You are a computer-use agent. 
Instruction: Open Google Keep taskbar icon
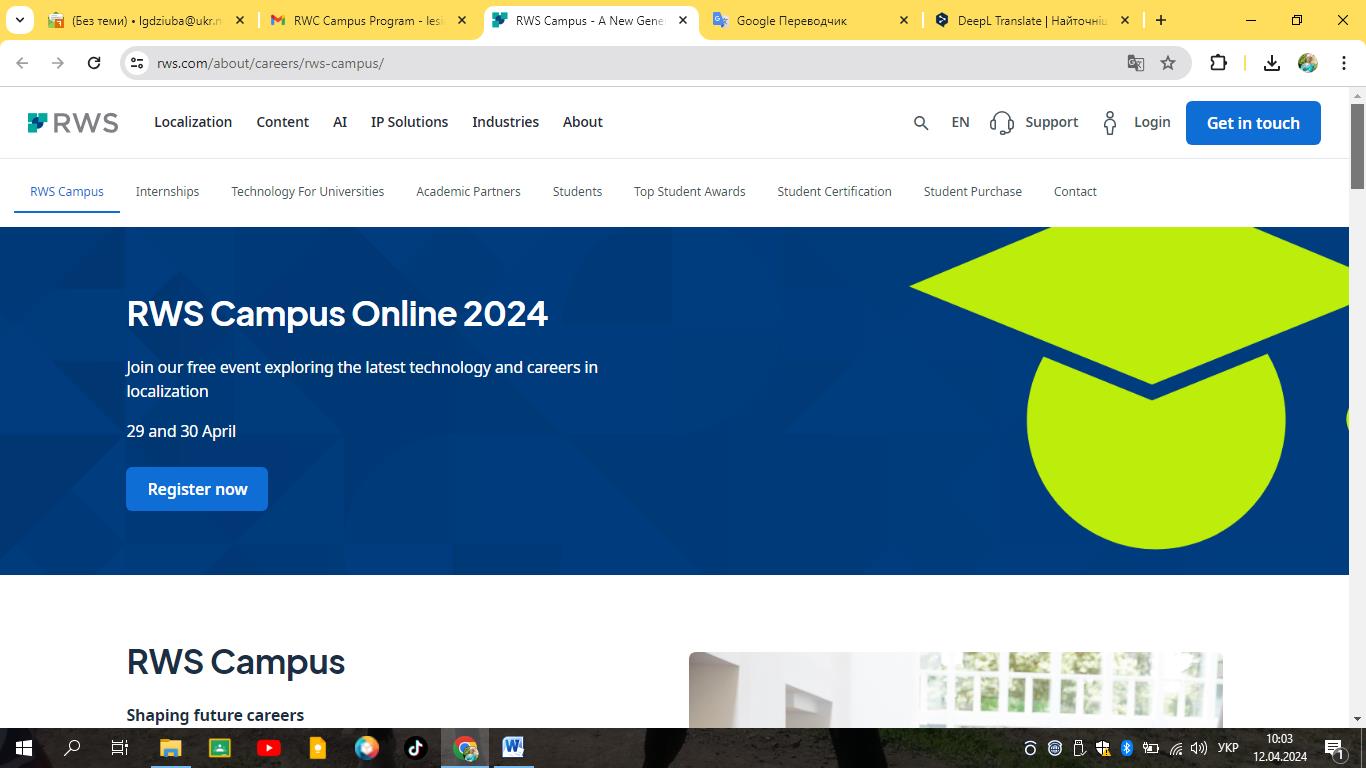coord(318,748)
